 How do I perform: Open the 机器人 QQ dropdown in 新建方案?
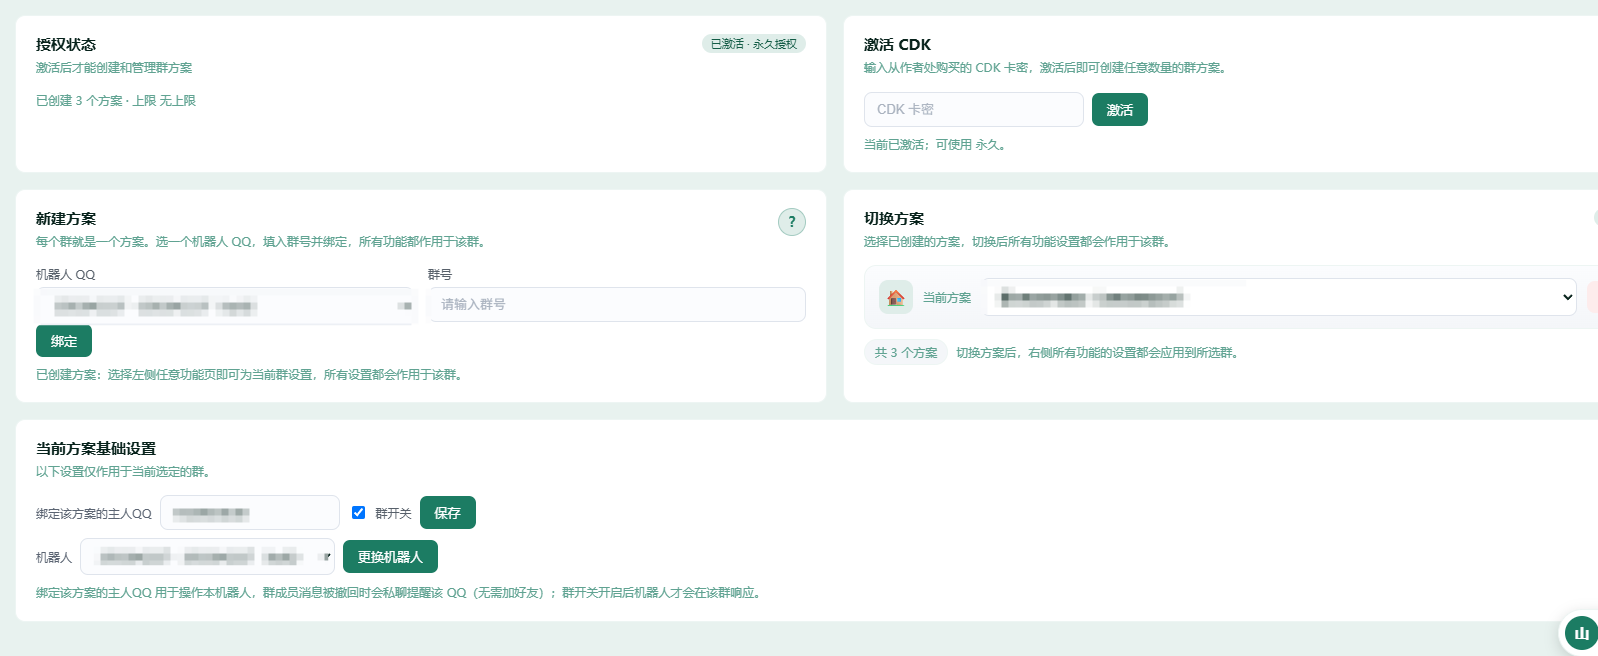(x=227, y=305)
